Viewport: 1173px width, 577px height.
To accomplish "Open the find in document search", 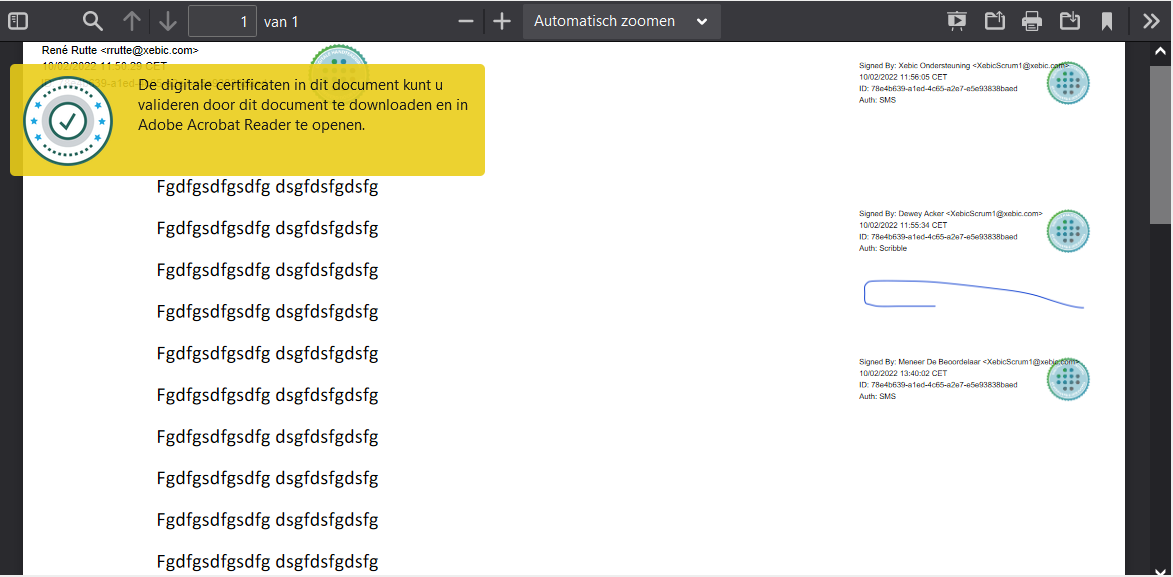I will (x=92, y=21).
